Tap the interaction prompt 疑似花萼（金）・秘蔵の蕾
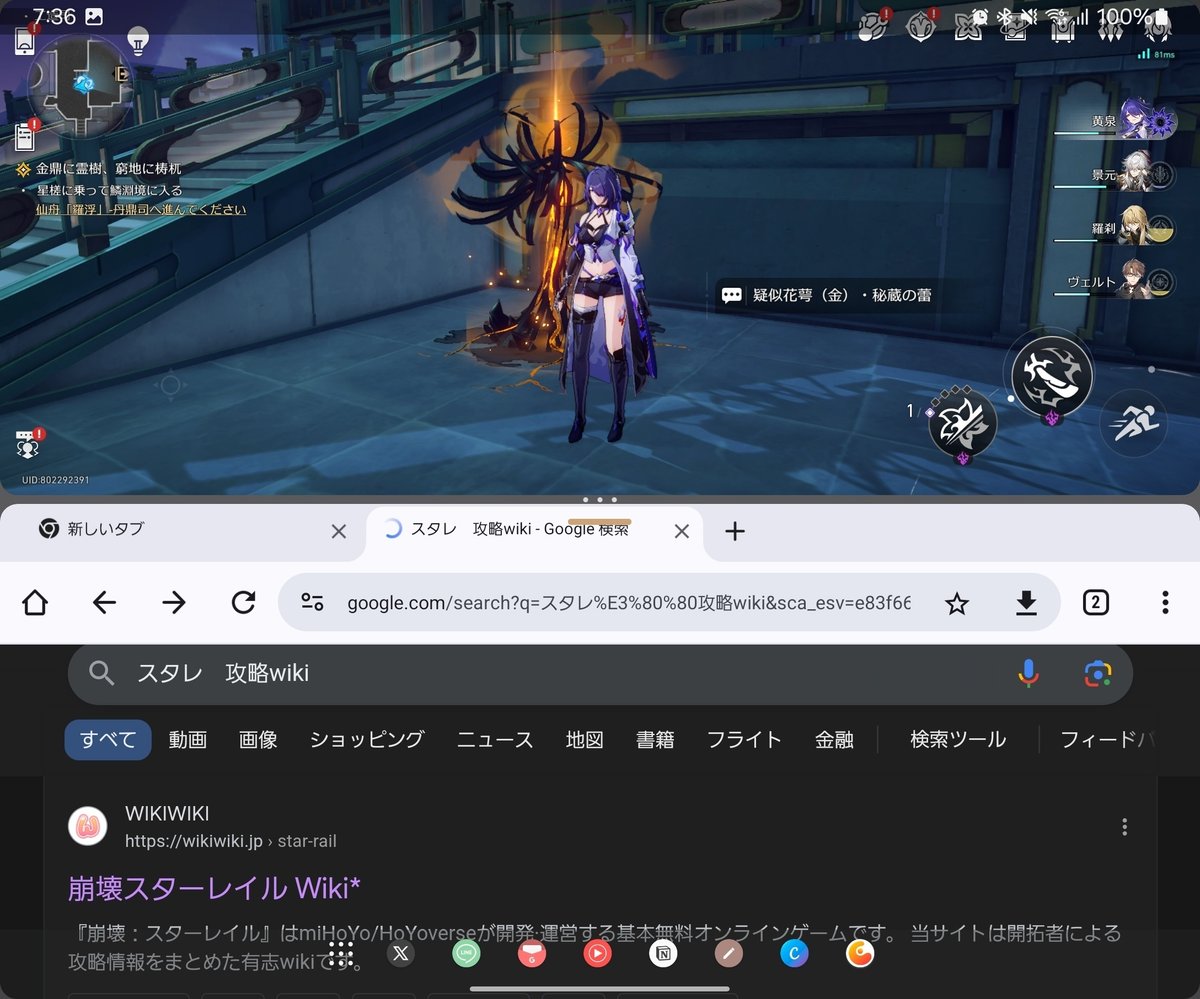 (826, 295)
